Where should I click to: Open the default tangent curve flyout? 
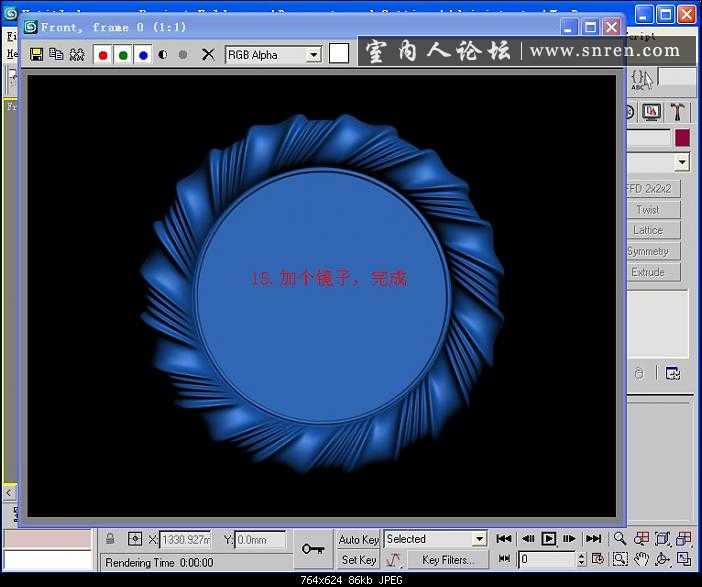(x=393, y=560)
